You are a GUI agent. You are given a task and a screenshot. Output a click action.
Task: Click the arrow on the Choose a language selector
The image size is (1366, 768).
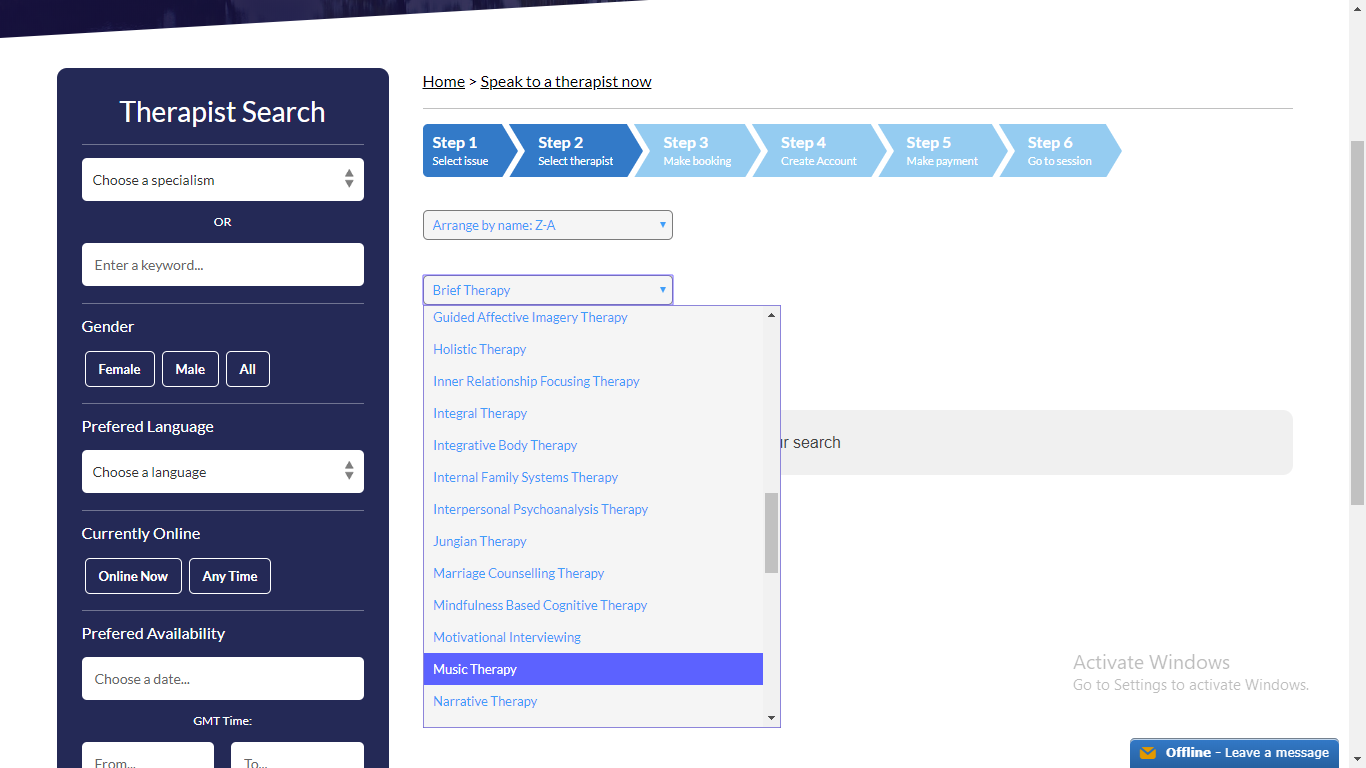pyautogui.click(x=348, y=471)
